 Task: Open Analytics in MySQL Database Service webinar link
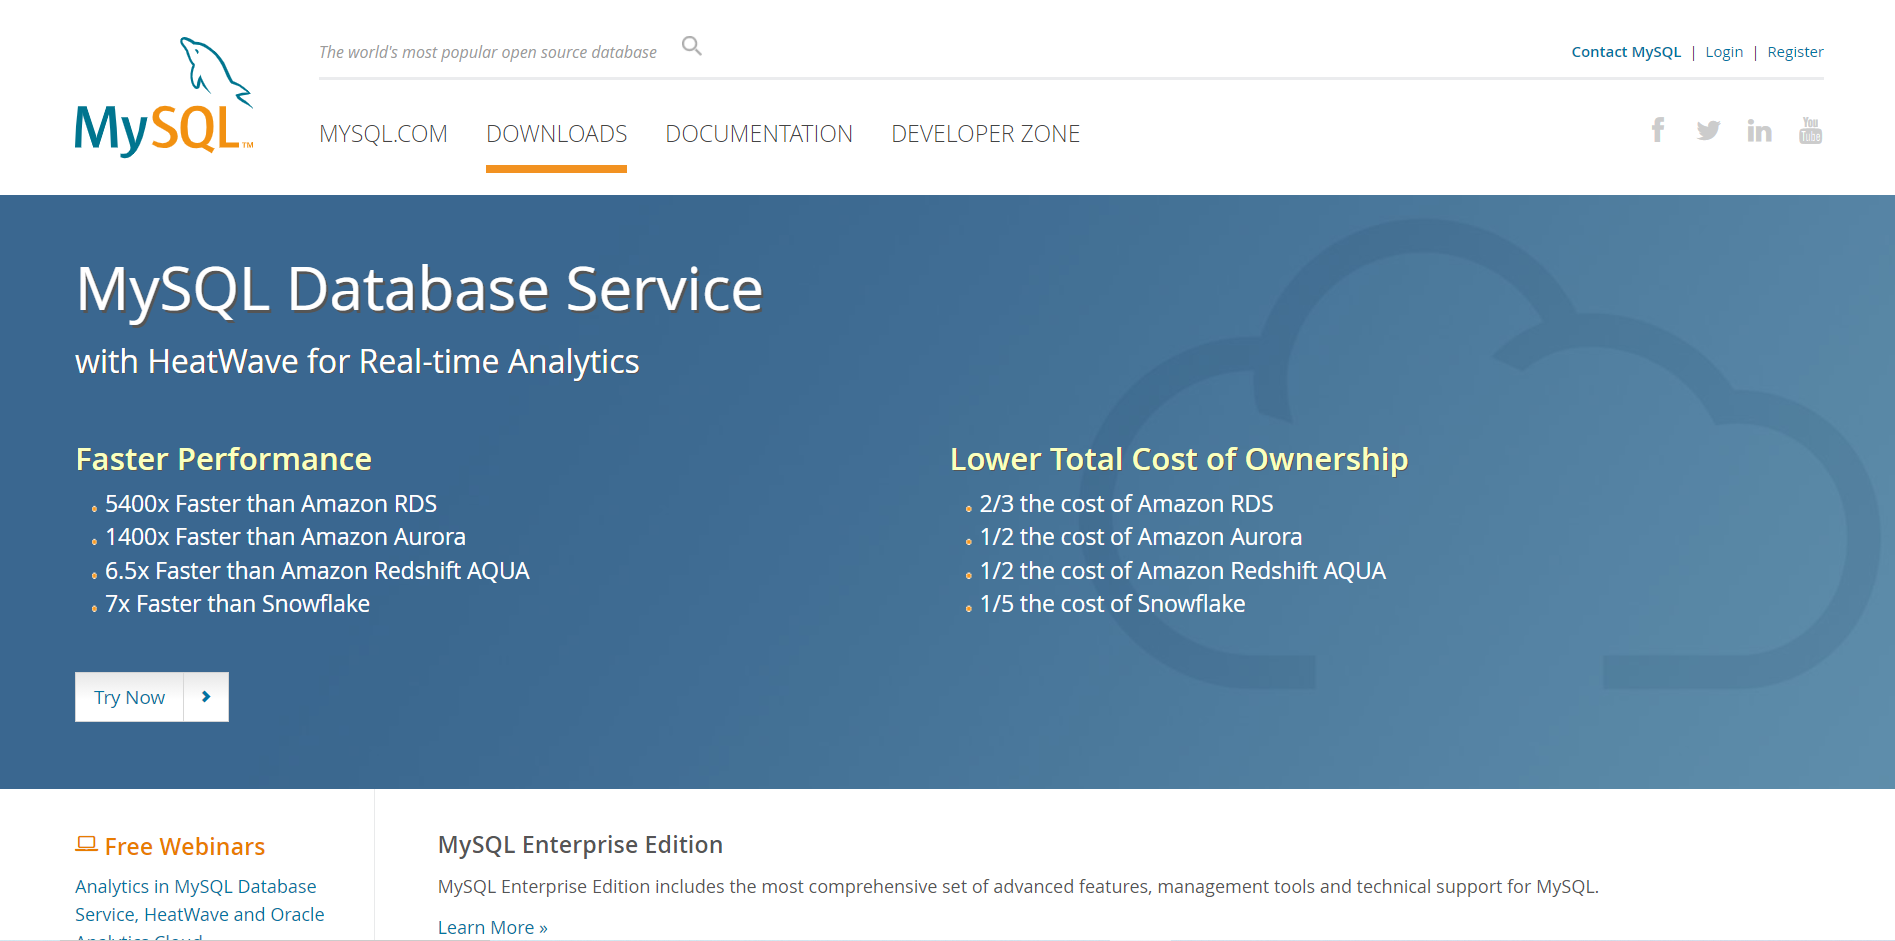pyautogui.click(x=199, y=911)
